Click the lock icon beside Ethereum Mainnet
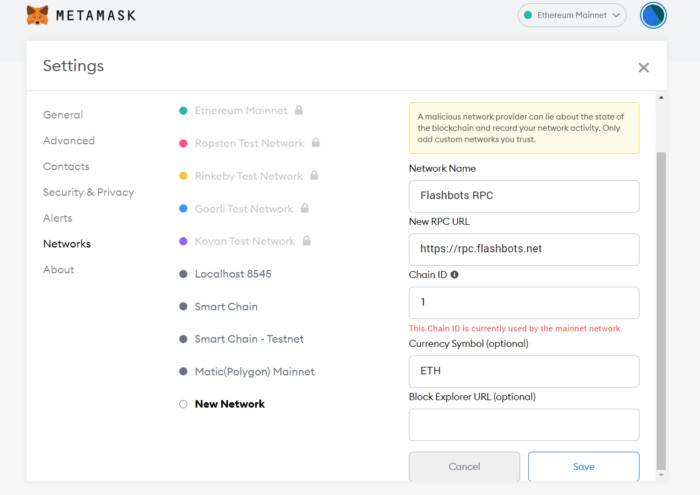The width and height of the screenshot is (700, 495). (299, 110)
